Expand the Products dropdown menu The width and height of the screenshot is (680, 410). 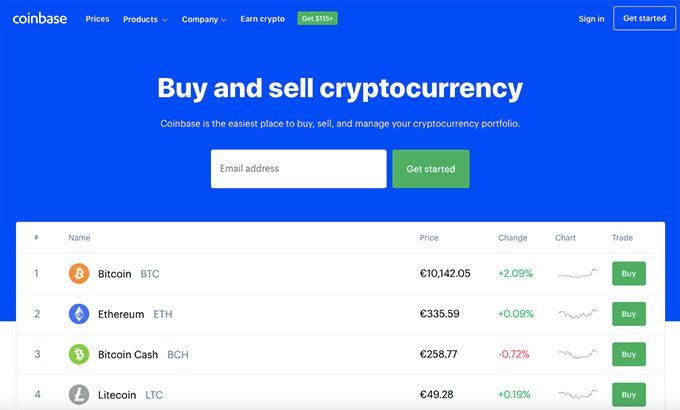click(145, 19)
